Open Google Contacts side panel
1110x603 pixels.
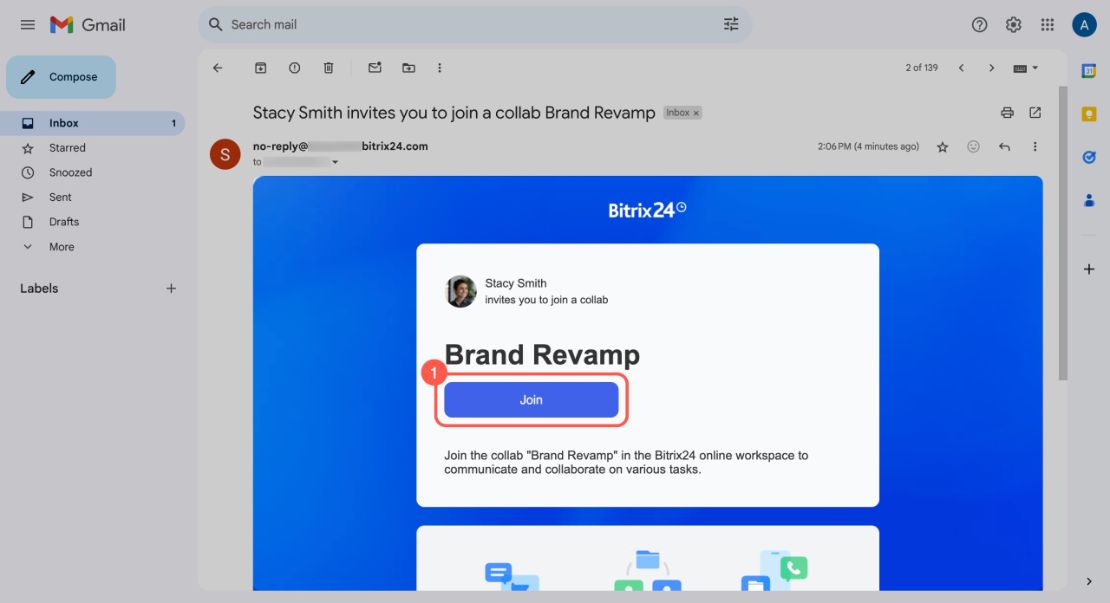click(1089, 201)
